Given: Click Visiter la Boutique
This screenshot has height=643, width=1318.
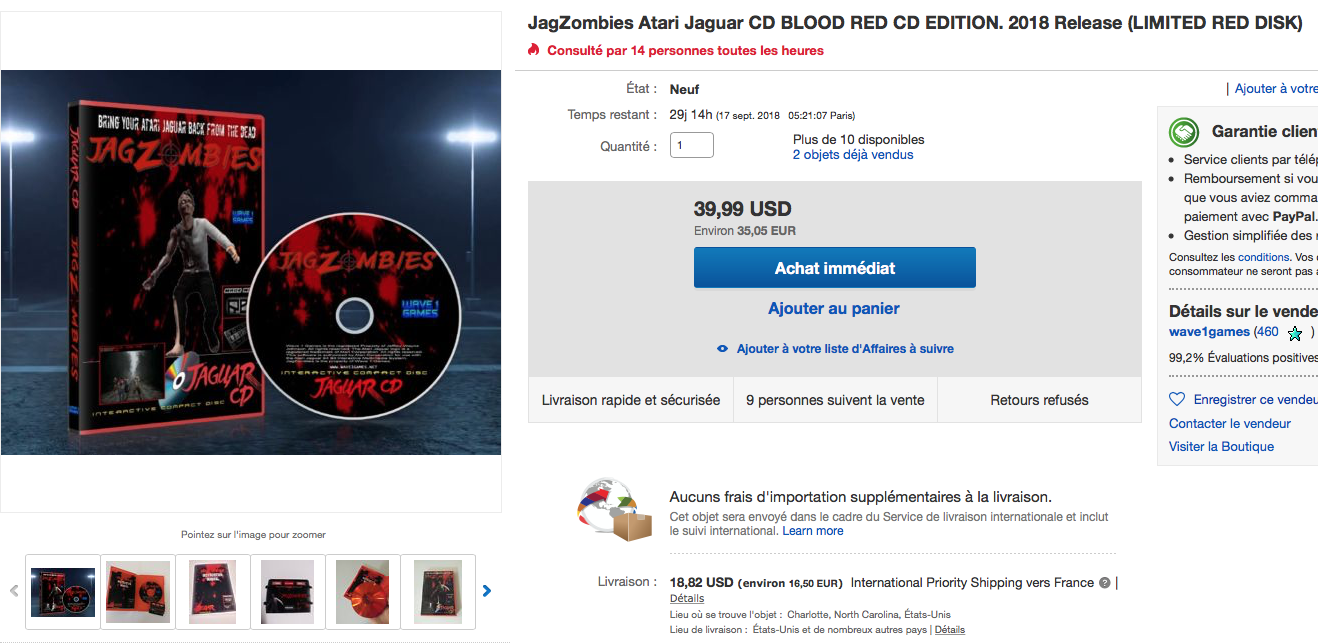Looking at the screenshot, I should 1221,447.
